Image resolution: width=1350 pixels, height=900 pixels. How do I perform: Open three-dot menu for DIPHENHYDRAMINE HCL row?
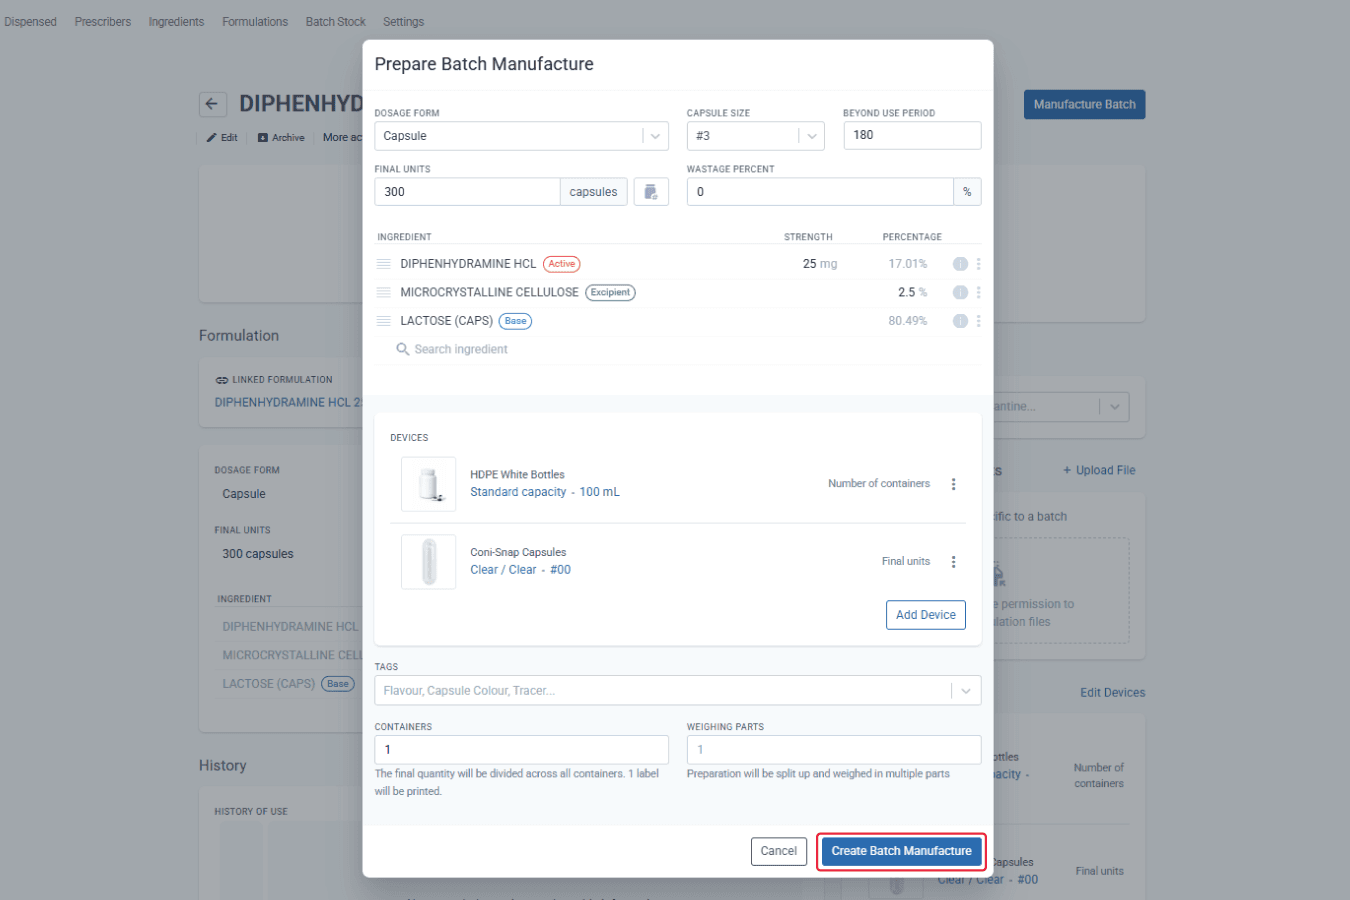coord(978,264)
